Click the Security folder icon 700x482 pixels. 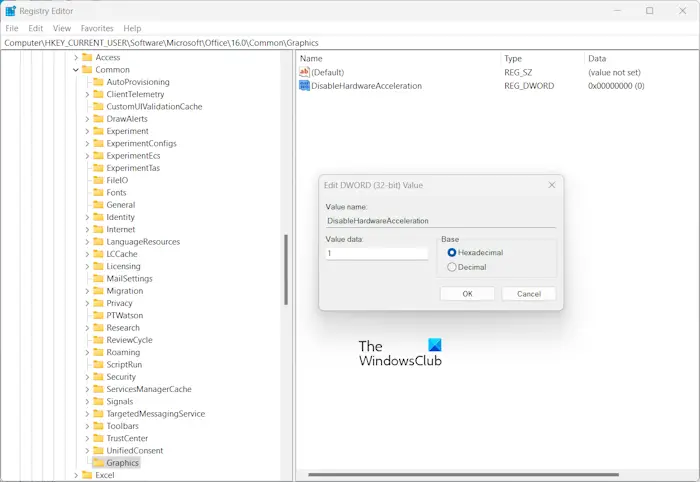click(x=98, y=377)
